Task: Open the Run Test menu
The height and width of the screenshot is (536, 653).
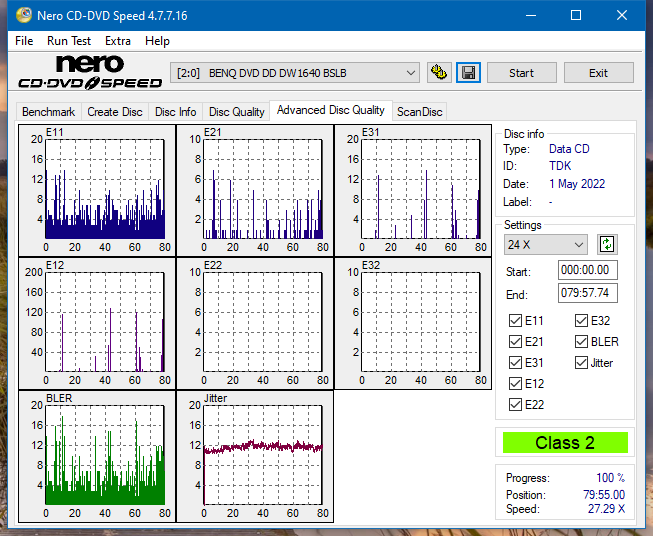Action: tap(69, 41)
